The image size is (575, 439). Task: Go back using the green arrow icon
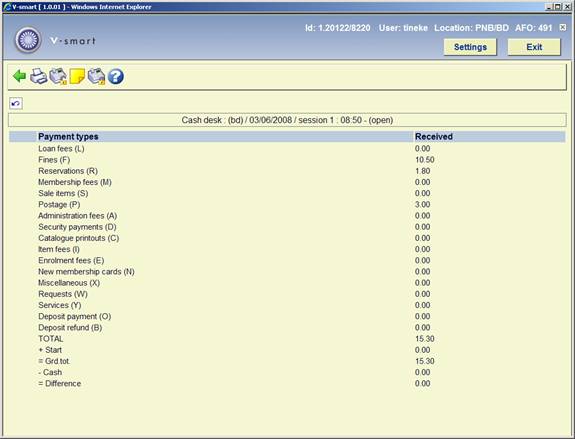19,76
